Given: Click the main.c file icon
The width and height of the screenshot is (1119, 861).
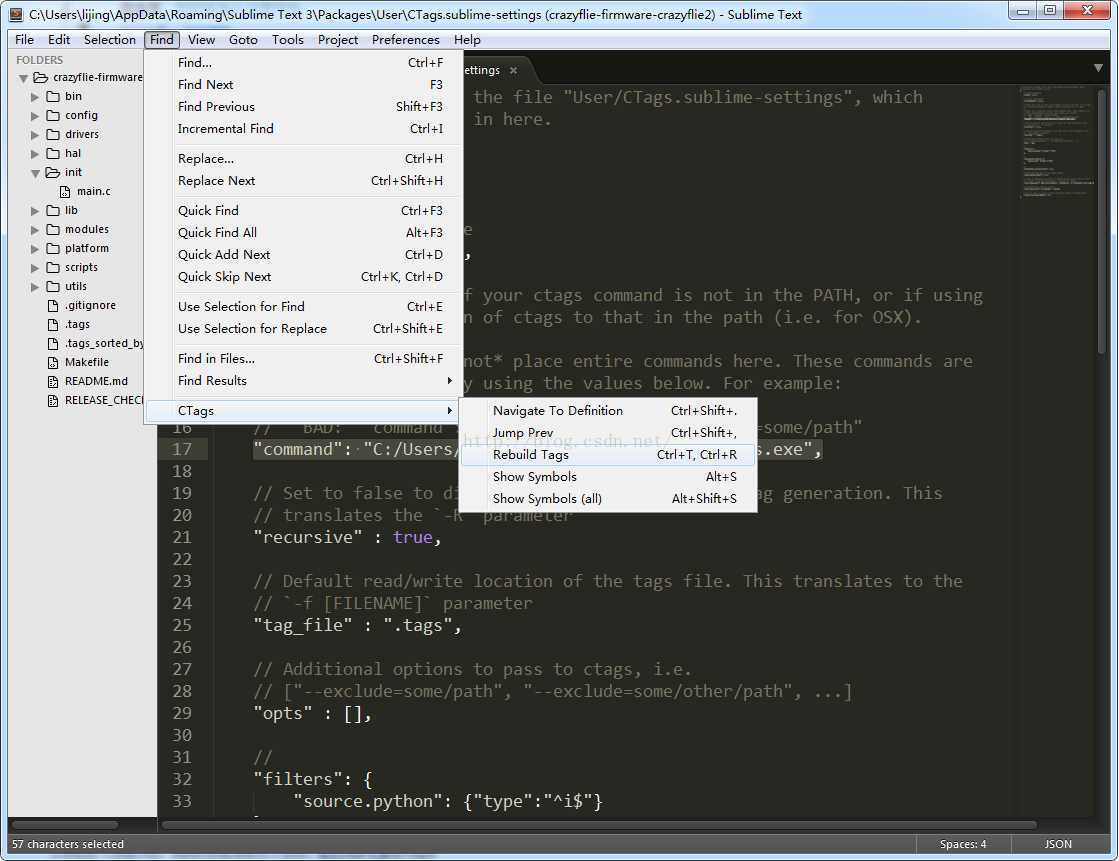Looking at the screenshot, I should point(65,191).
